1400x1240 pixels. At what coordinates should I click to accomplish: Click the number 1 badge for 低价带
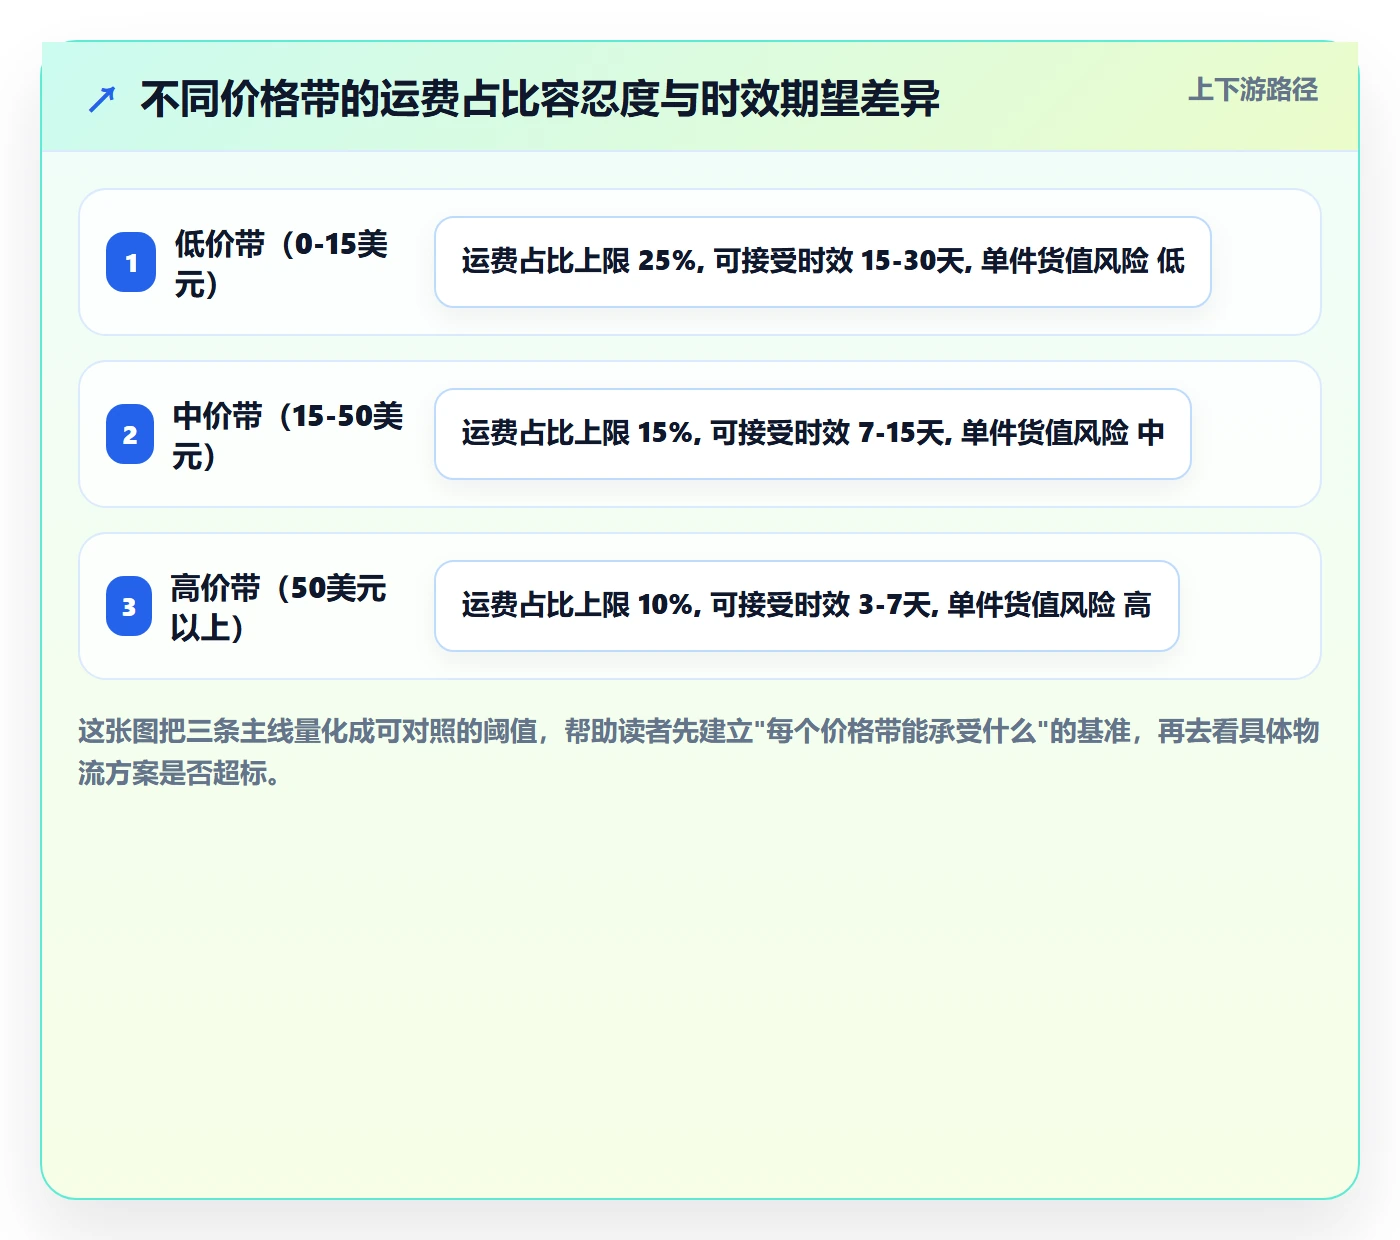point(131,262)
